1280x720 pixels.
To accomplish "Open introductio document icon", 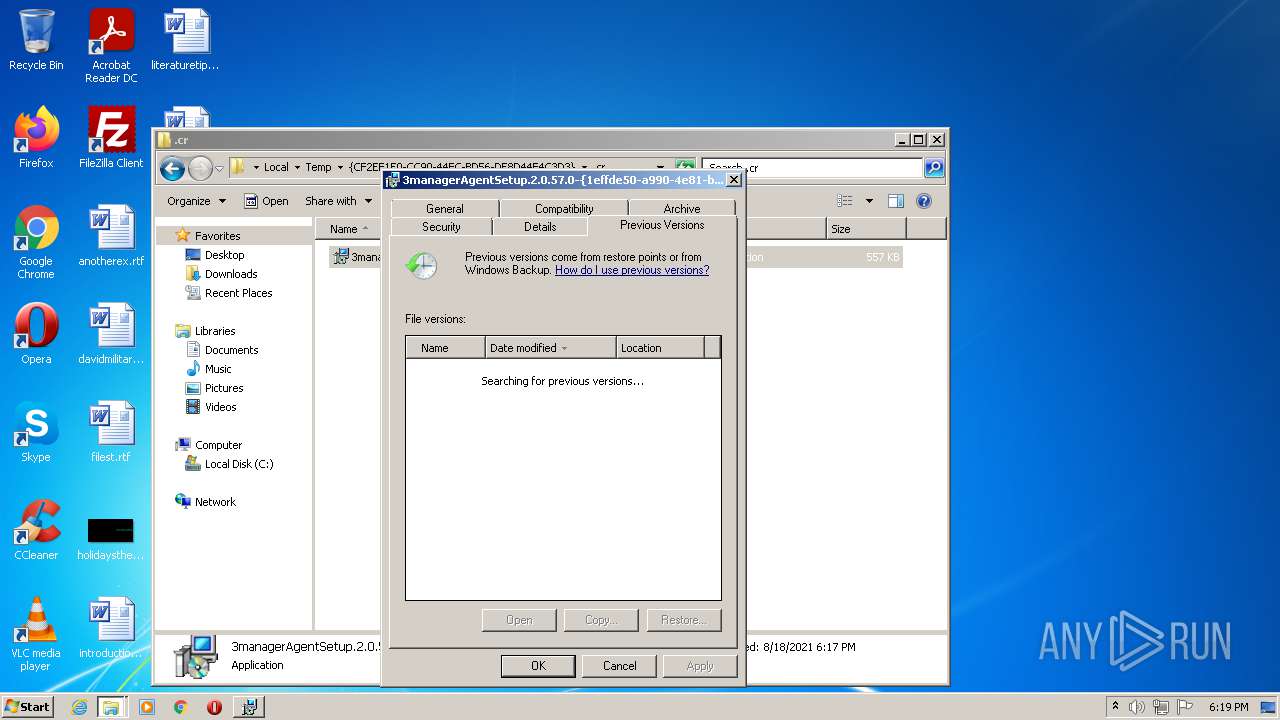I will 111,628.
